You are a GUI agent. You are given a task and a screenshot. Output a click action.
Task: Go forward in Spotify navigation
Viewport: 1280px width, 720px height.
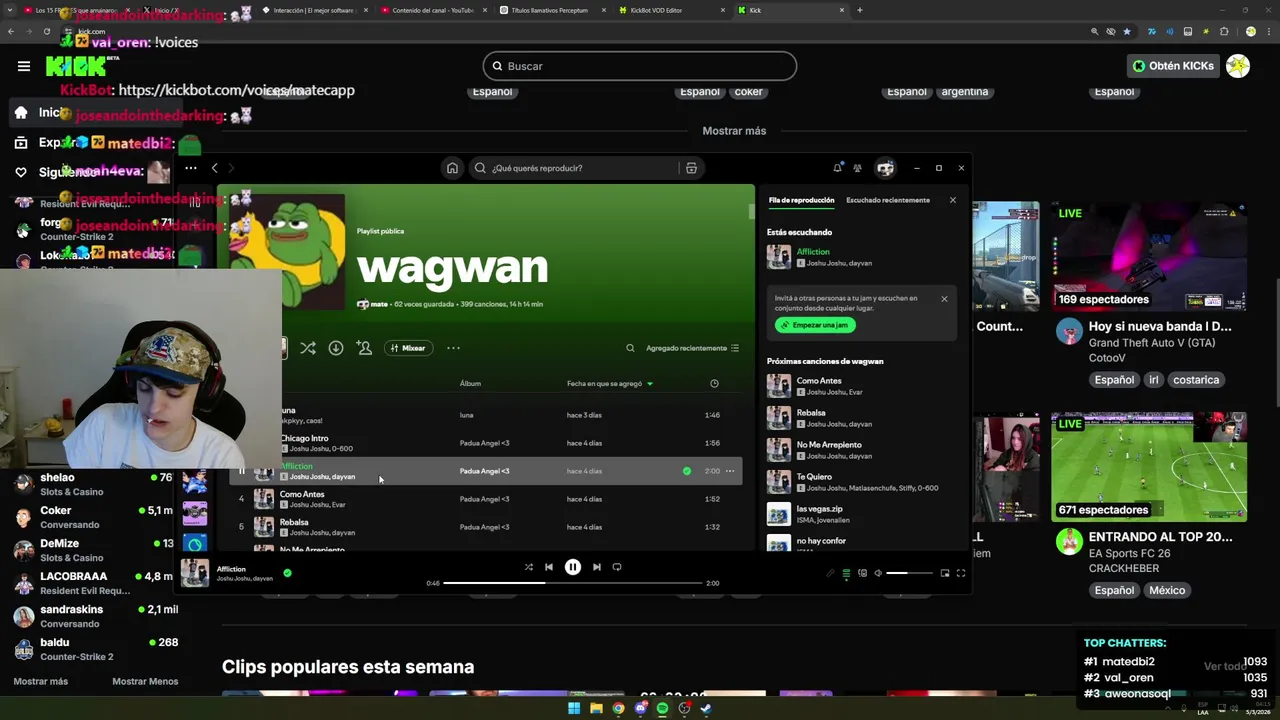[x=231, y=168]
